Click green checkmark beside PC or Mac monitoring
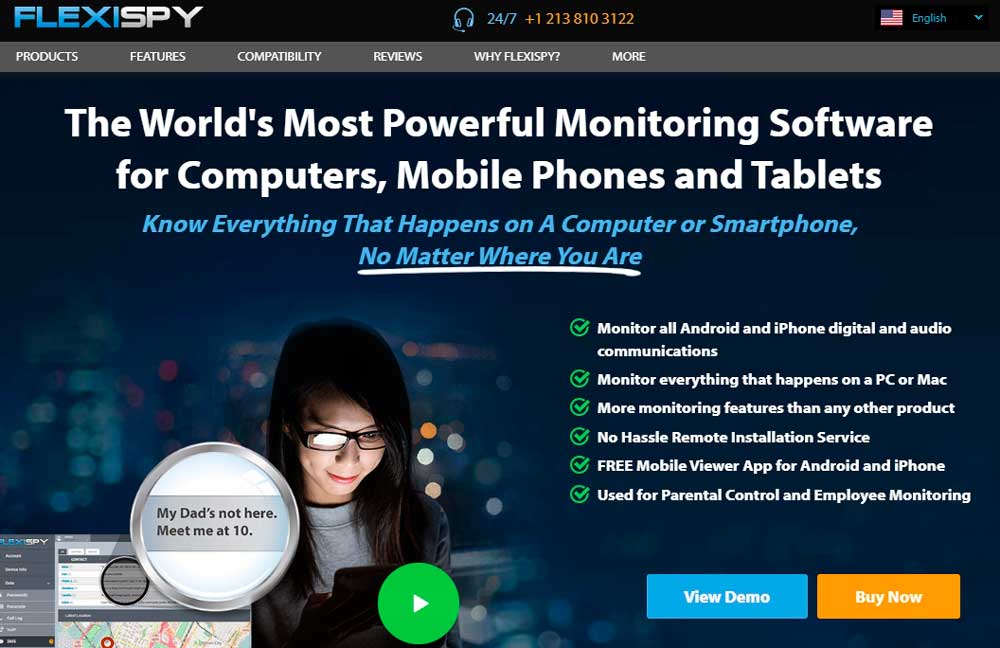1000x648 pixels. (579, 379)
